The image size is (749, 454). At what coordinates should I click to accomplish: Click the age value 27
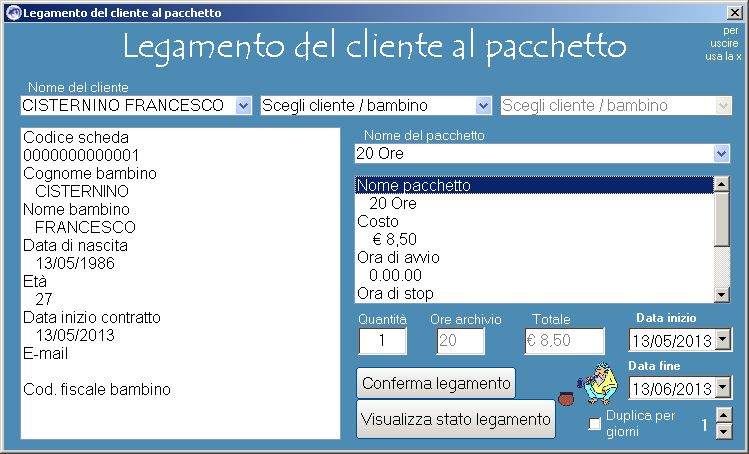(43, 299)
